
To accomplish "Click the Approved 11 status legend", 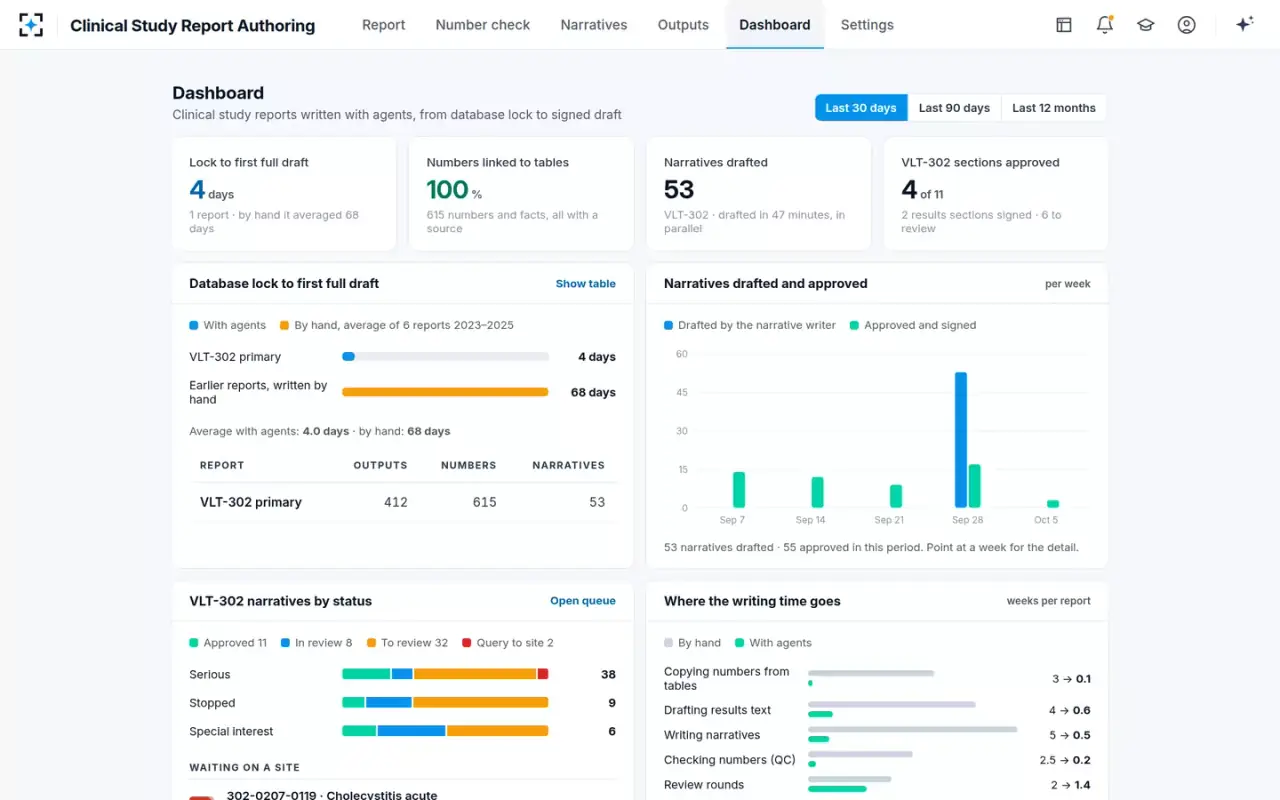I will 228,643.
